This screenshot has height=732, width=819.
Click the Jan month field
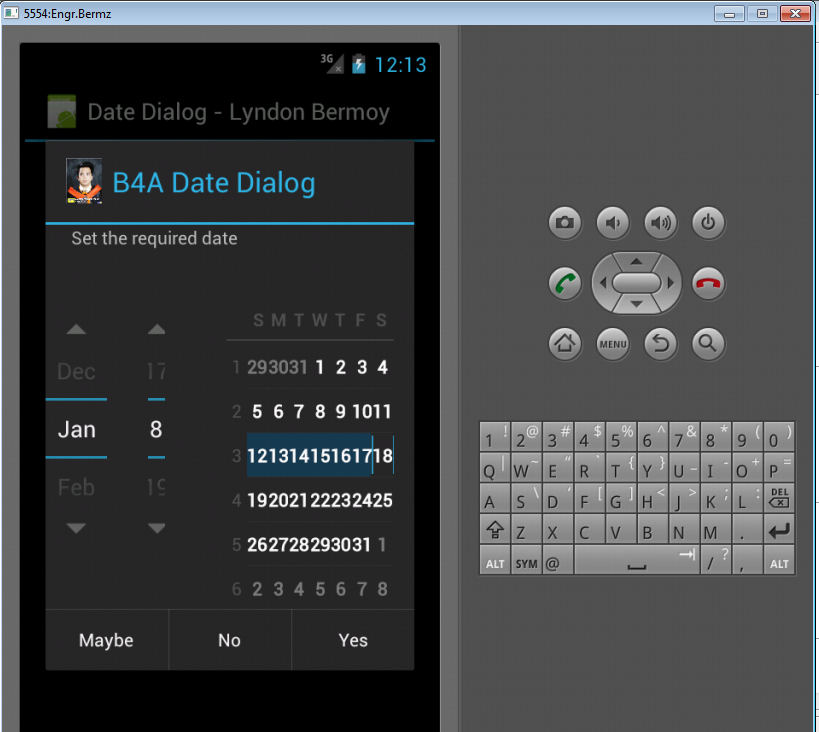coord(76,429)
